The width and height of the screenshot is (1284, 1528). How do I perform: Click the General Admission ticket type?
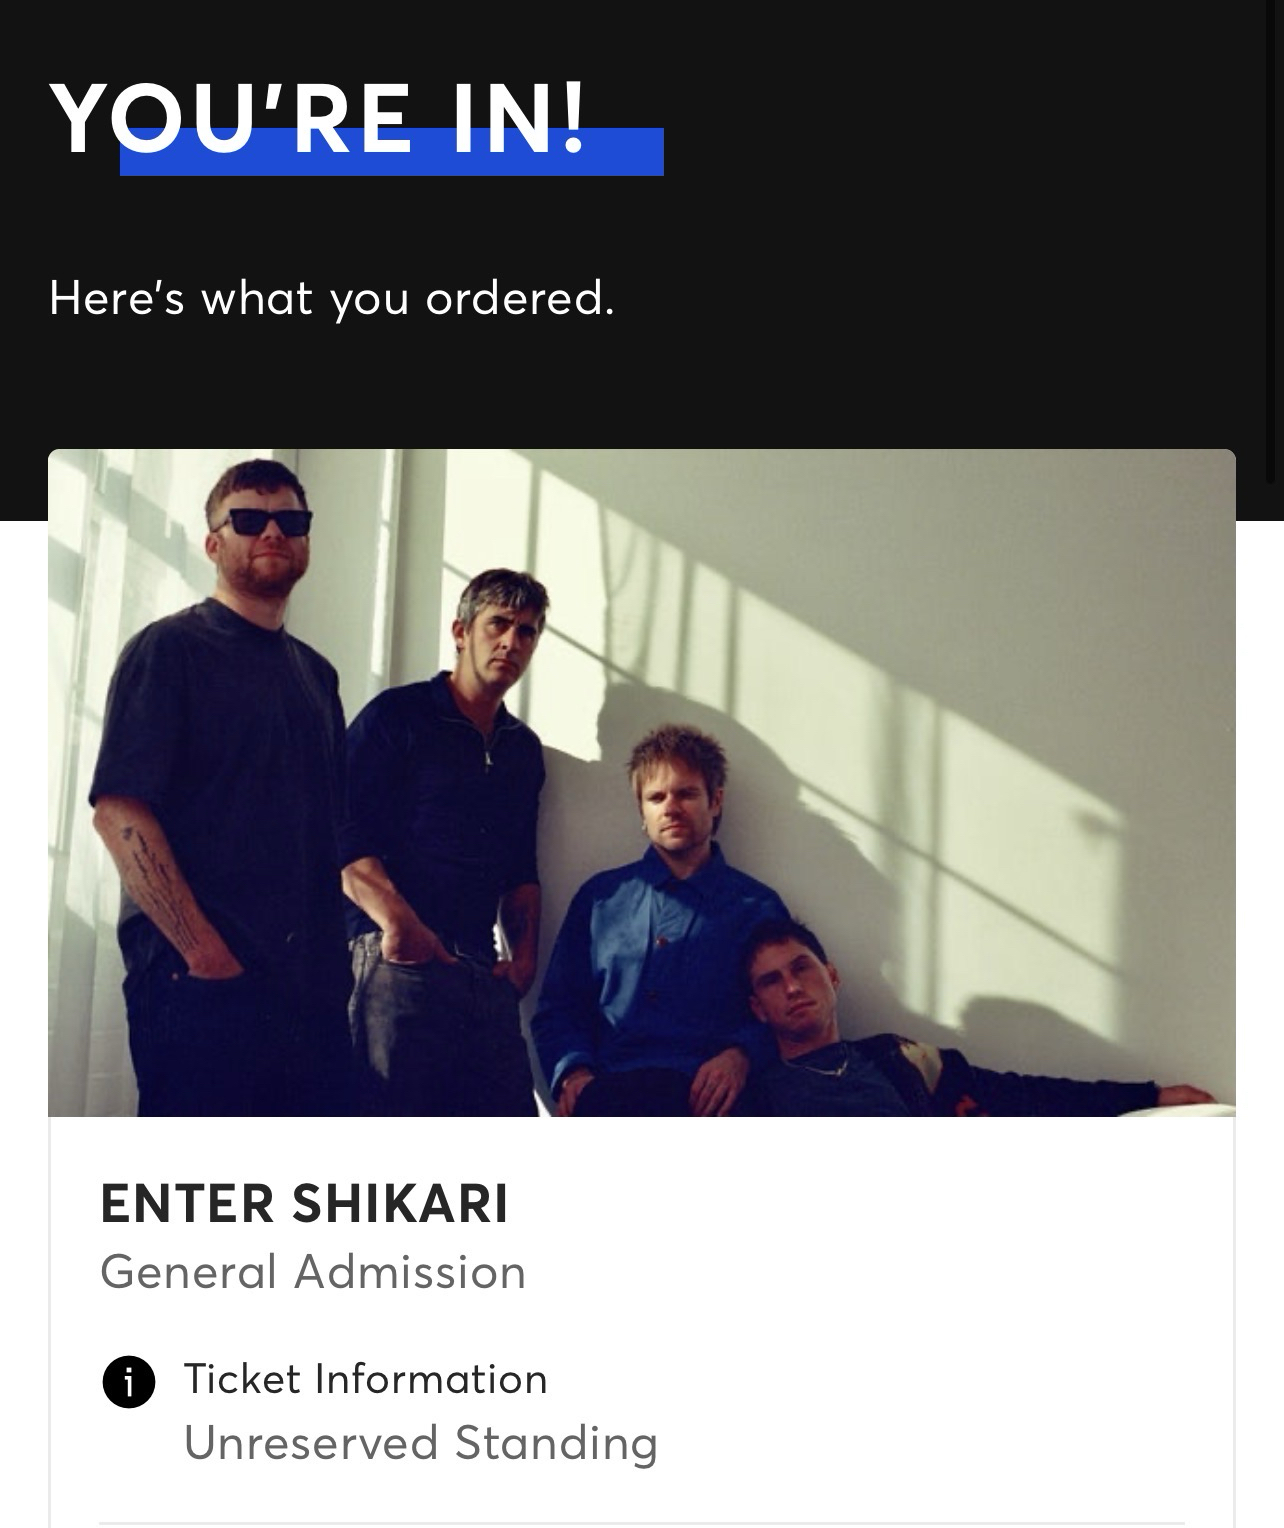[x=313, y=1272]
